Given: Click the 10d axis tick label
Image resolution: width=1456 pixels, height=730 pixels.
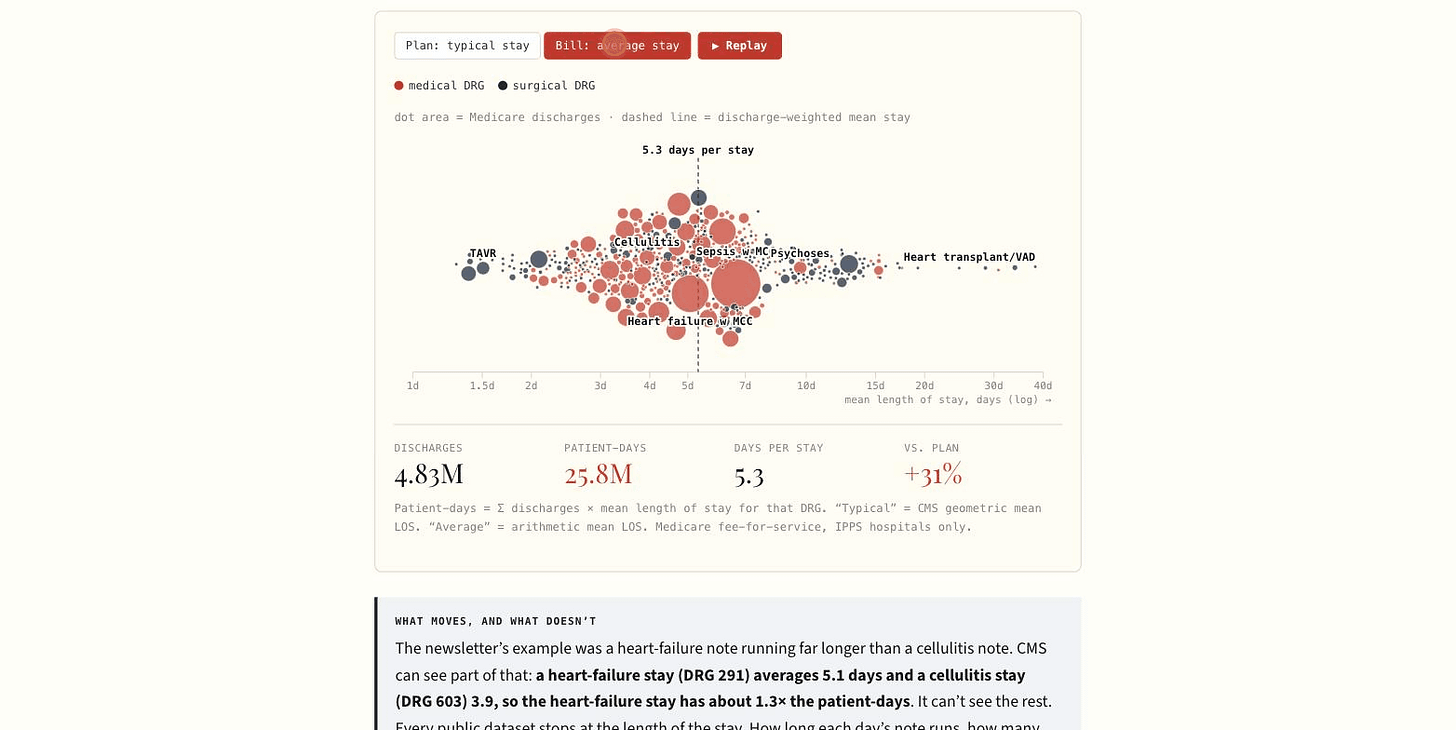Looking at the screenshot, I should [806, 386].
